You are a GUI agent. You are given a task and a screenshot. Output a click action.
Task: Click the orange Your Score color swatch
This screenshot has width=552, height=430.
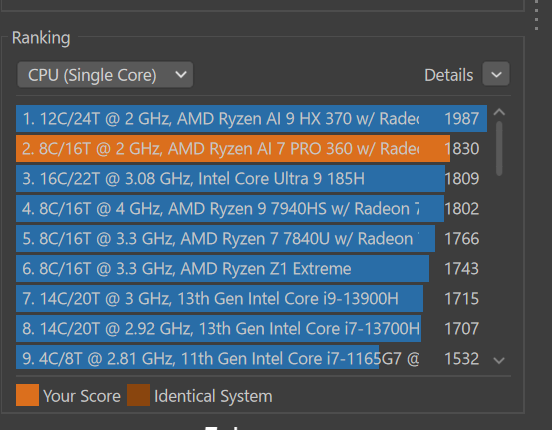point(27,395)
